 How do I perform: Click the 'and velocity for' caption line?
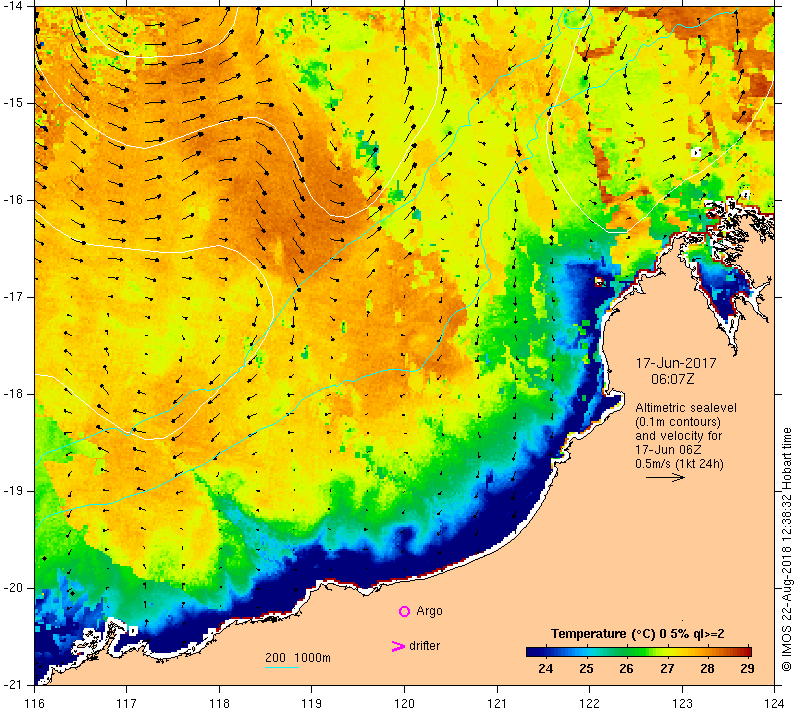pyautogui.click(x=679, y=436)
